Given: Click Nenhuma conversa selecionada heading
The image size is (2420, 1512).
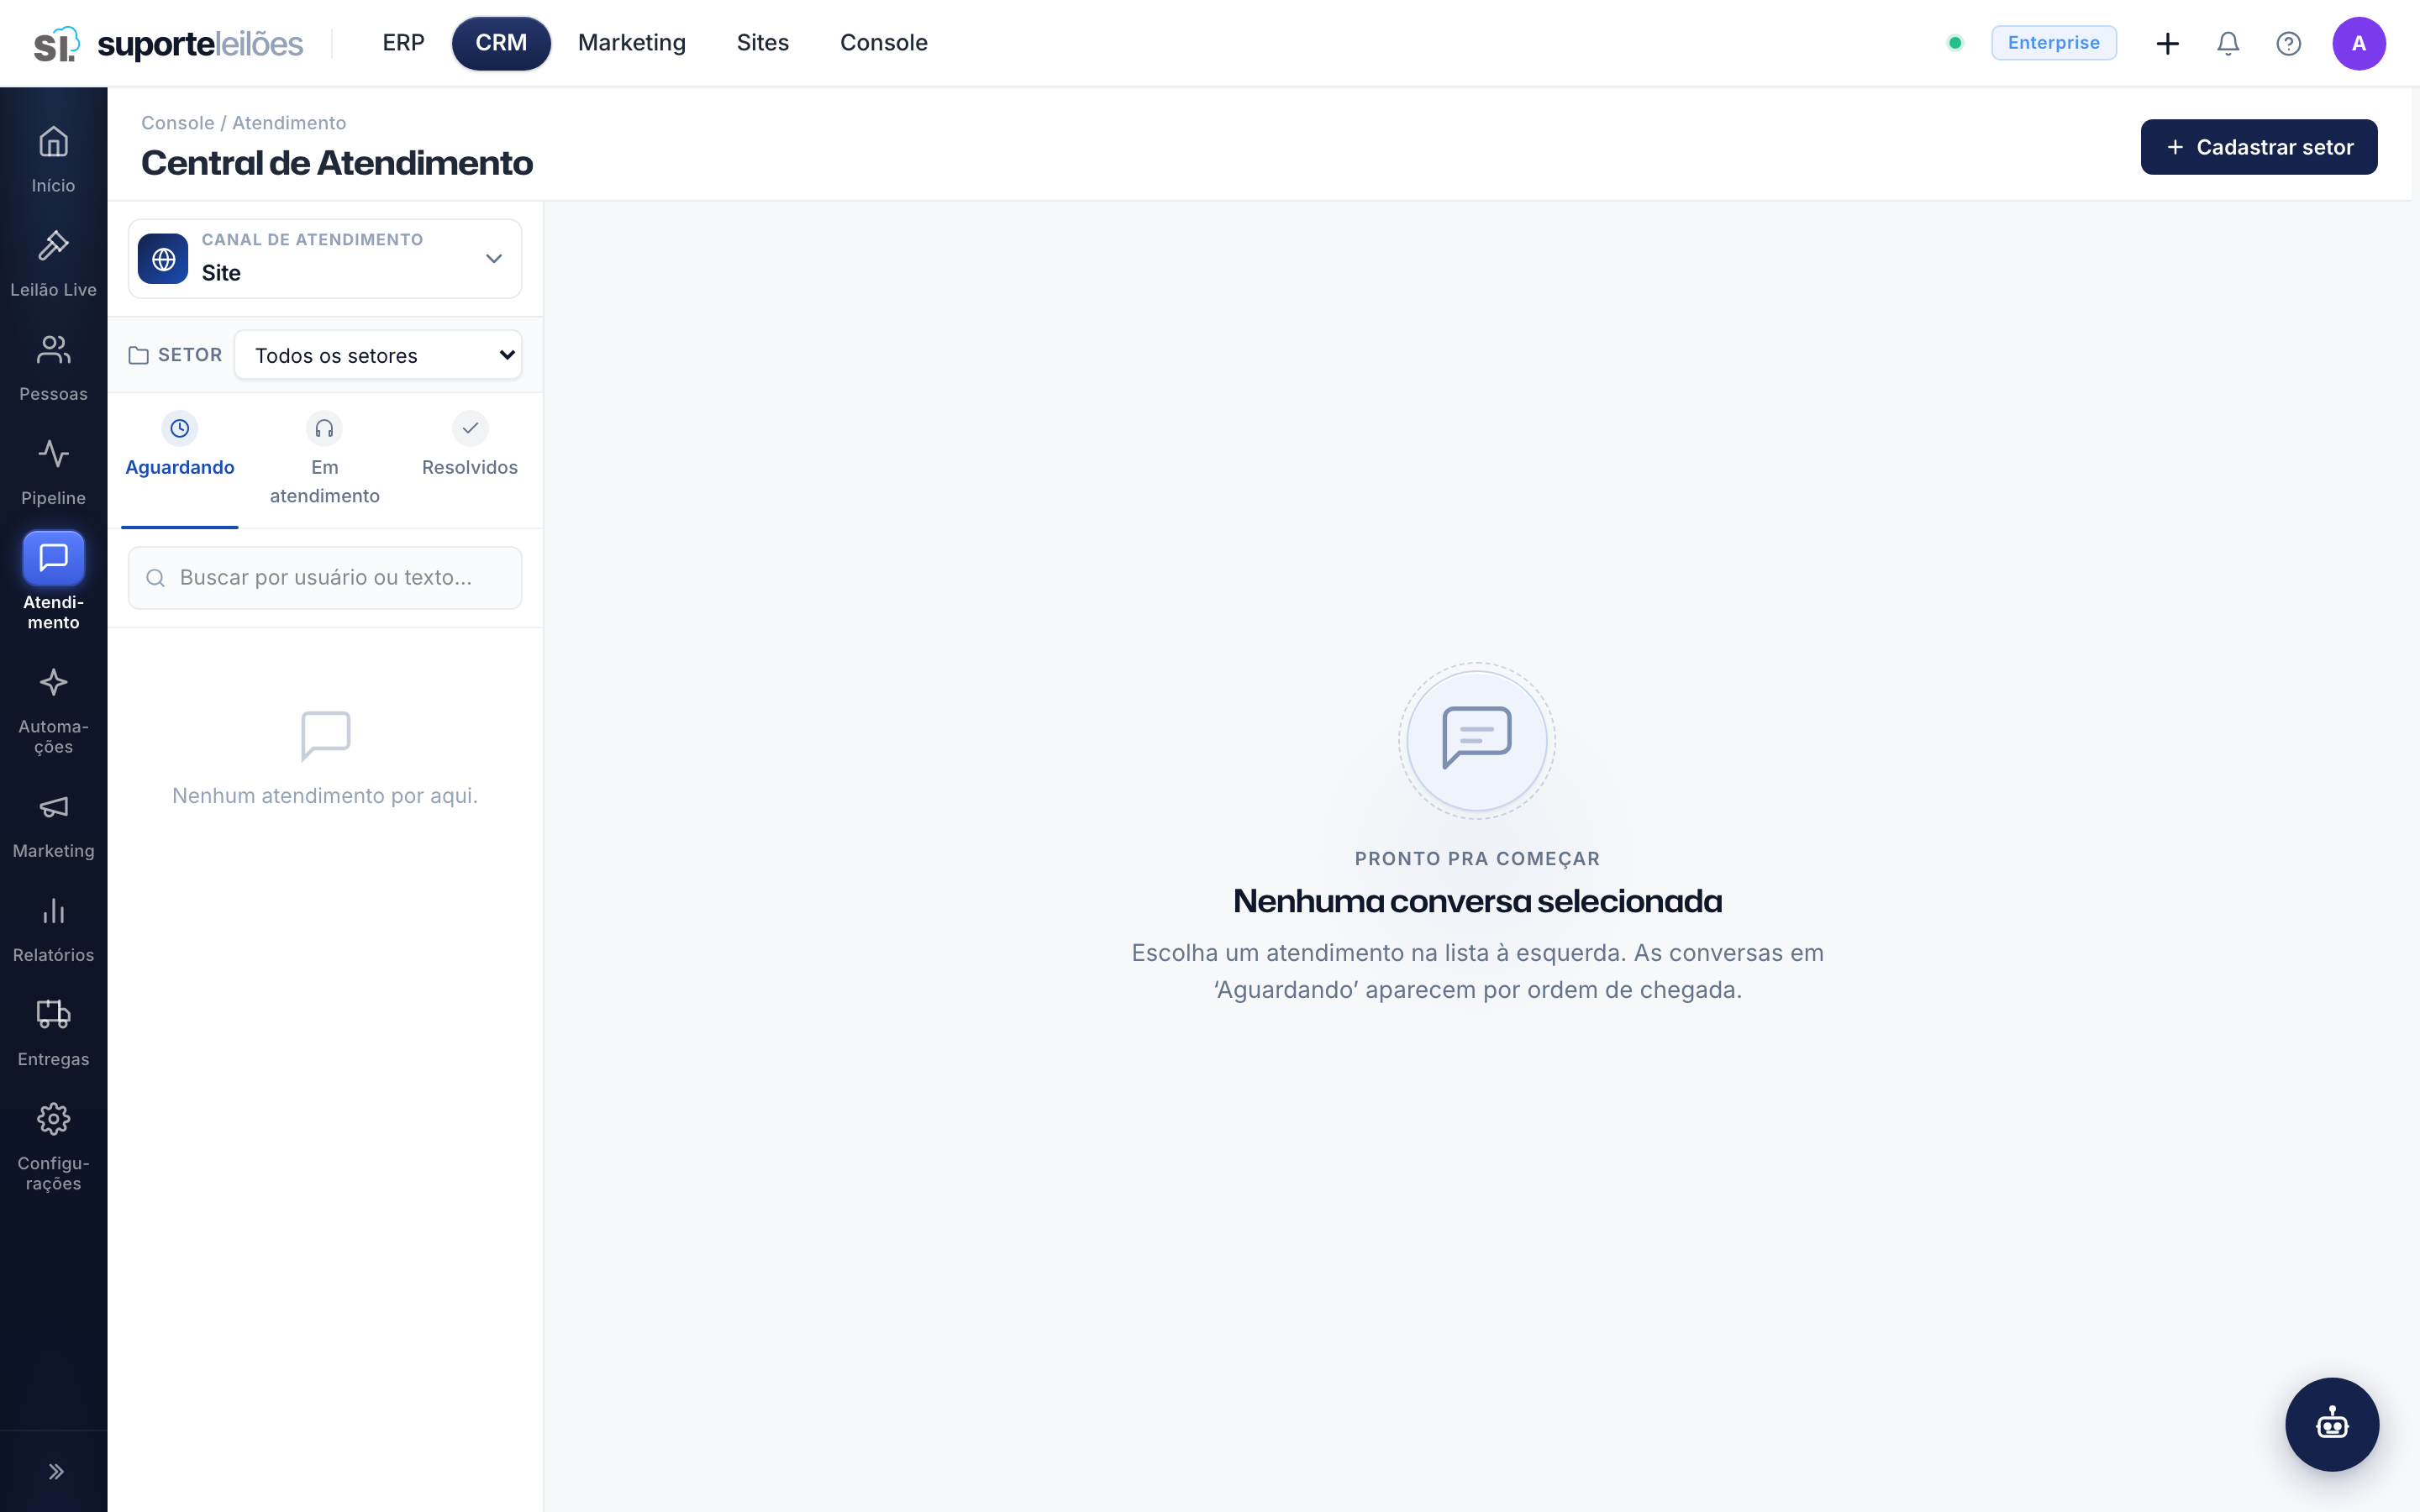Looking at the screenshot, I should (x=1477, y=901).
